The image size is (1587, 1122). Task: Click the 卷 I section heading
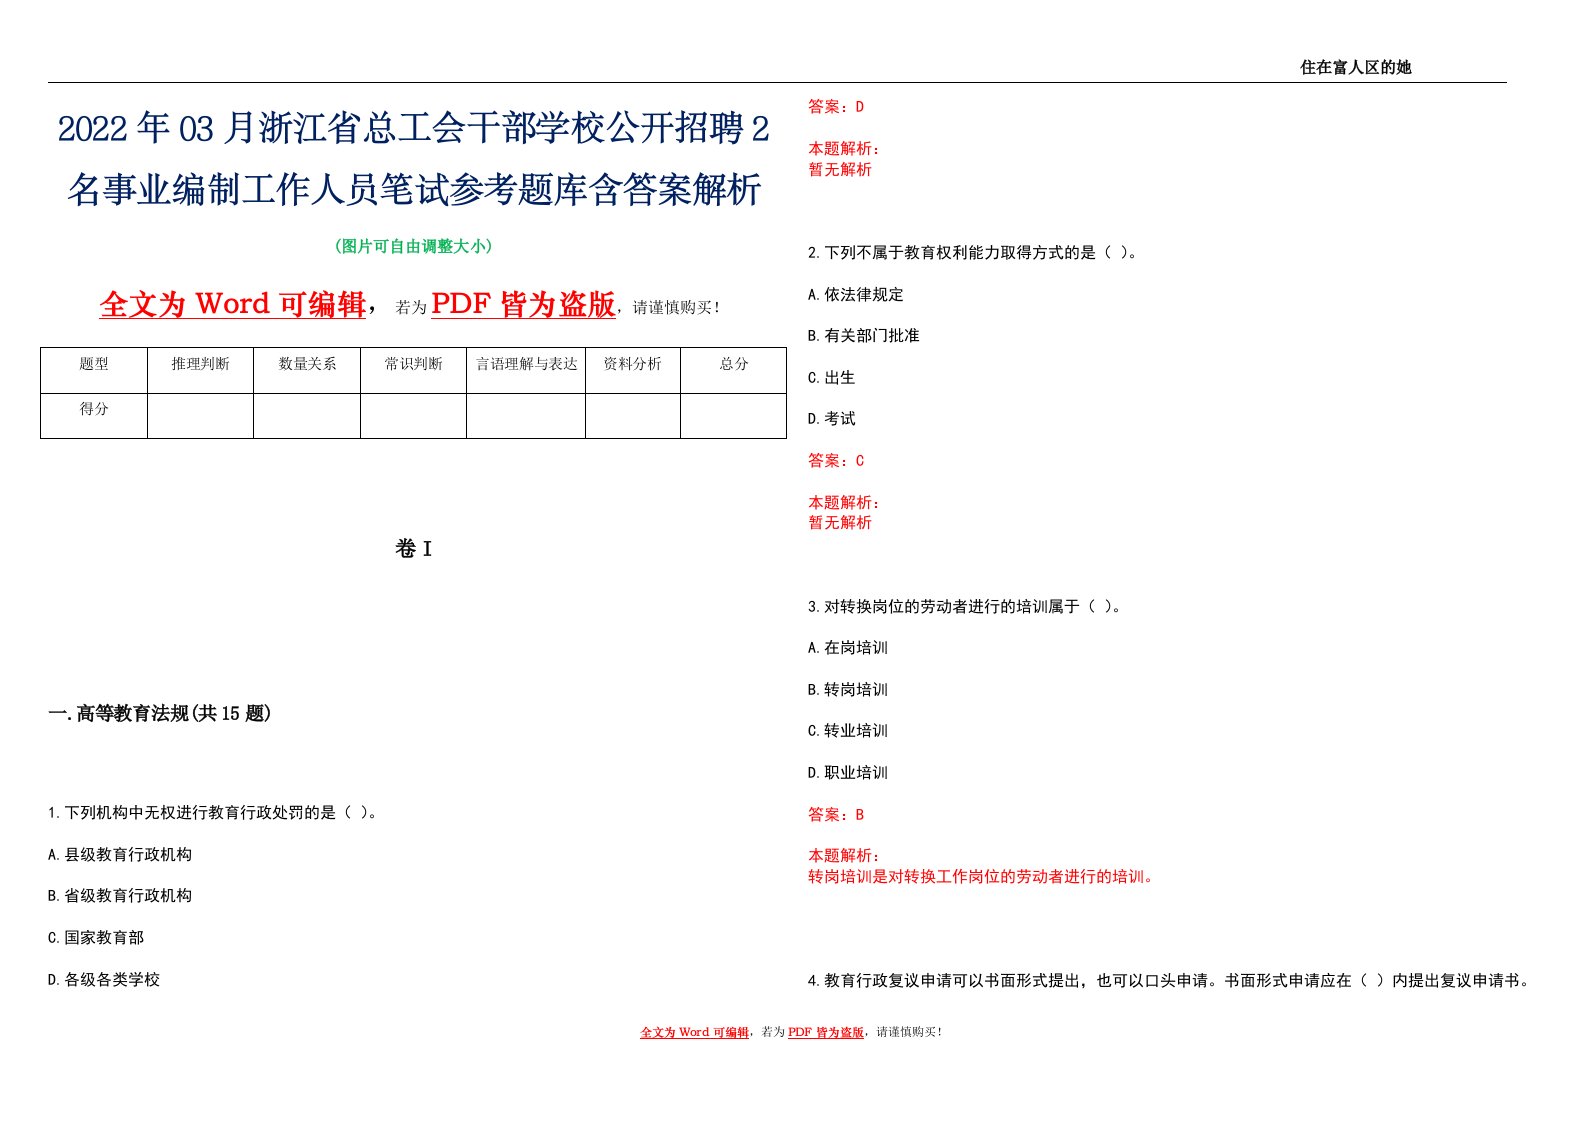point(414,549)
